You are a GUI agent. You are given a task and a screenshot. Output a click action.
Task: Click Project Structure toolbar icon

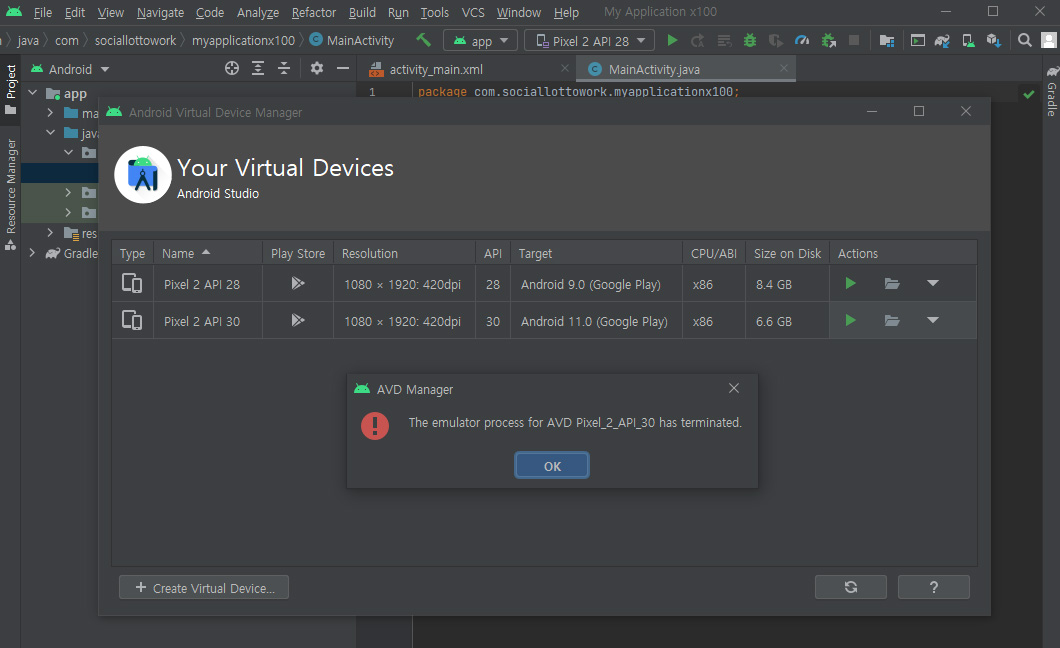coord(887,41)
